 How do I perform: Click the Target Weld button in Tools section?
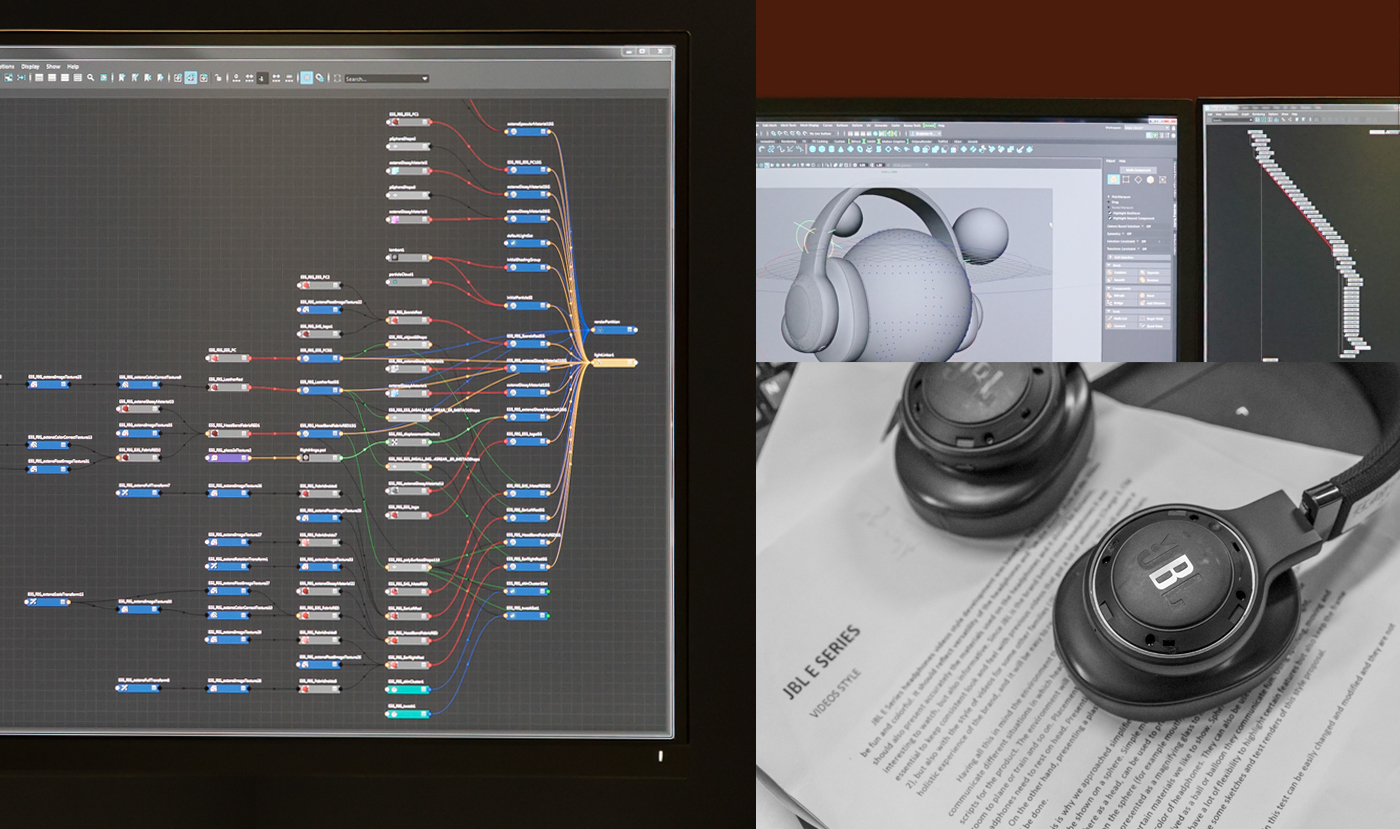1156,318
